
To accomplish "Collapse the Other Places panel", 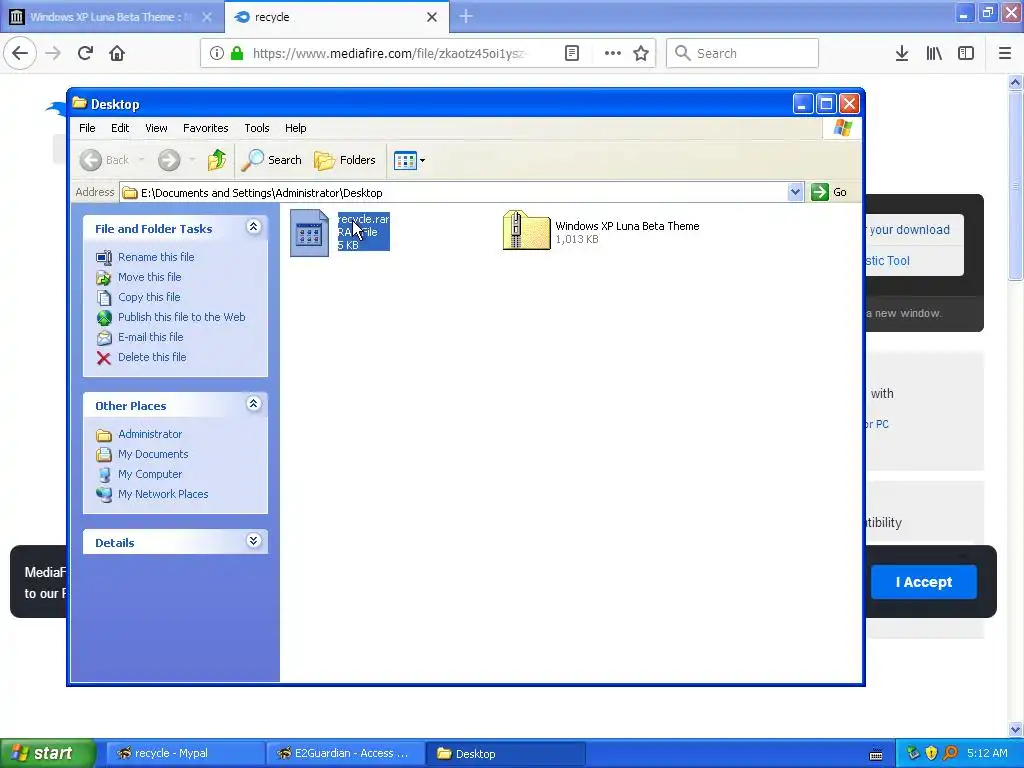I will pos(253,404).
